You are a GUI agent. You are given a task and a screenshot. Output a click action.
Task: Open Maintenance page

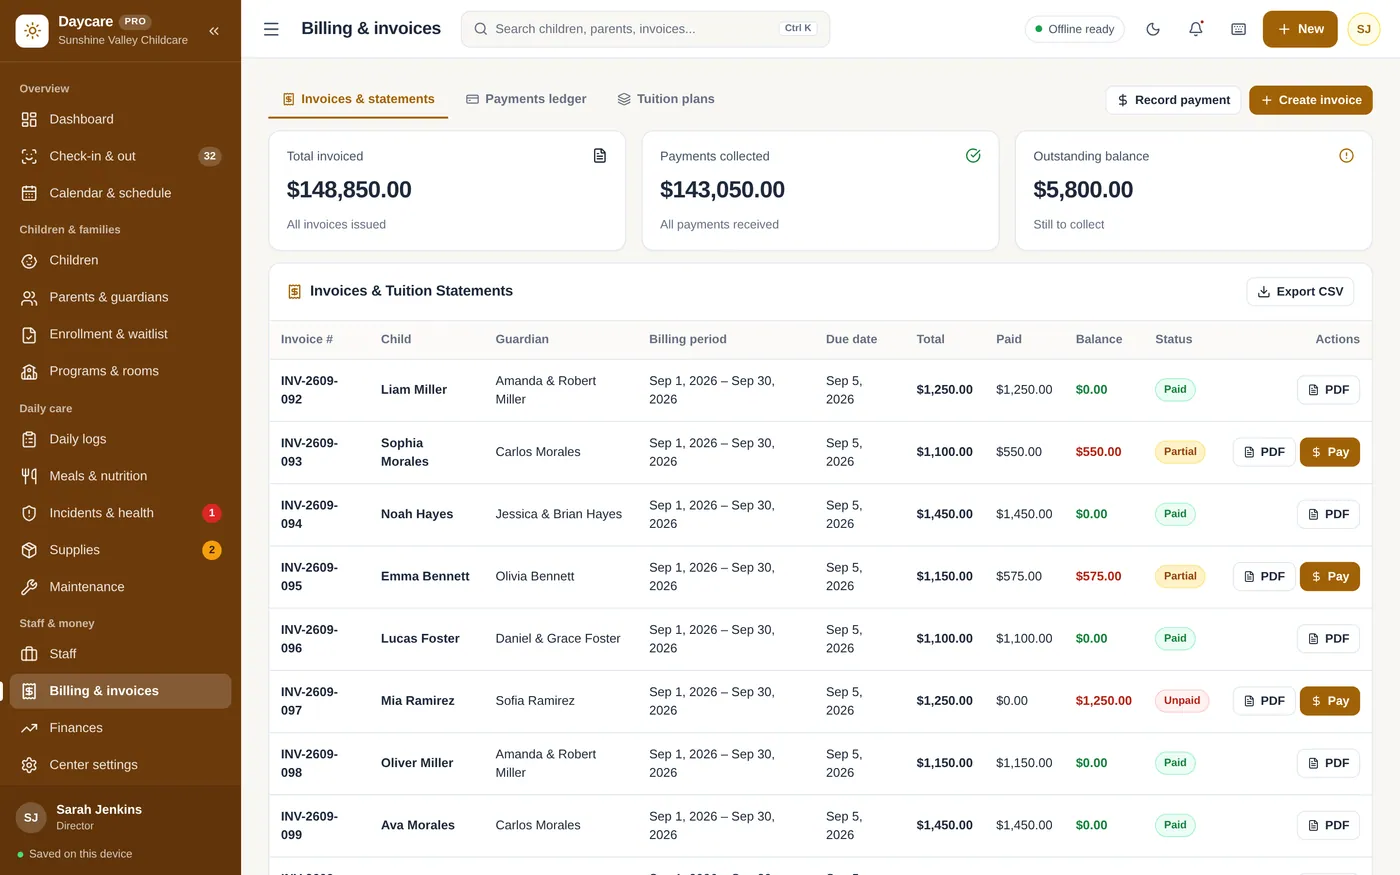pyautogui.click(x=120, y=587)
